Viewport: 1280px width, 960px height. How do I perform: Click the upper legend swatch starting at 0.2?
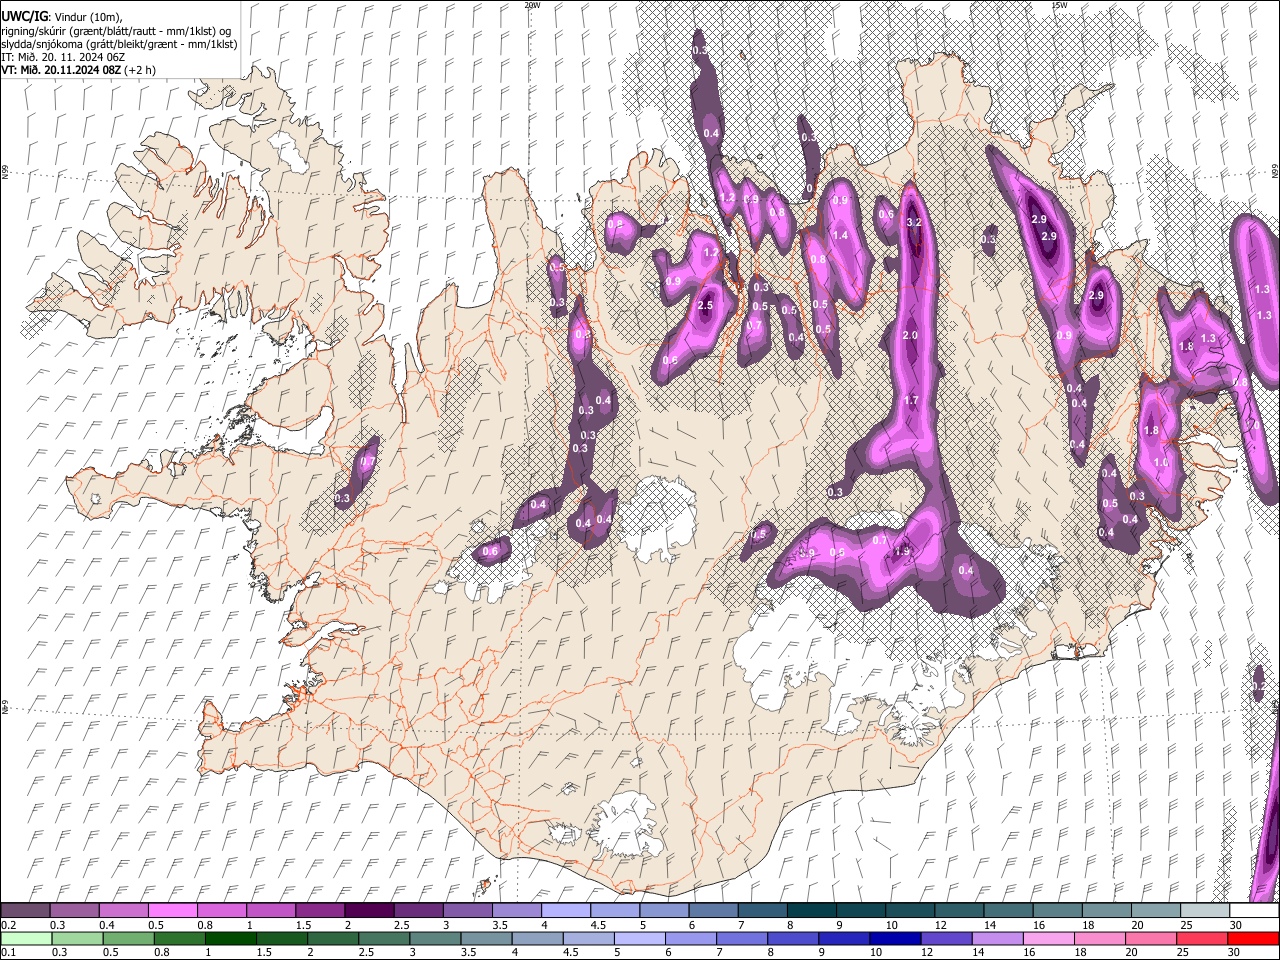coord(25,911)
